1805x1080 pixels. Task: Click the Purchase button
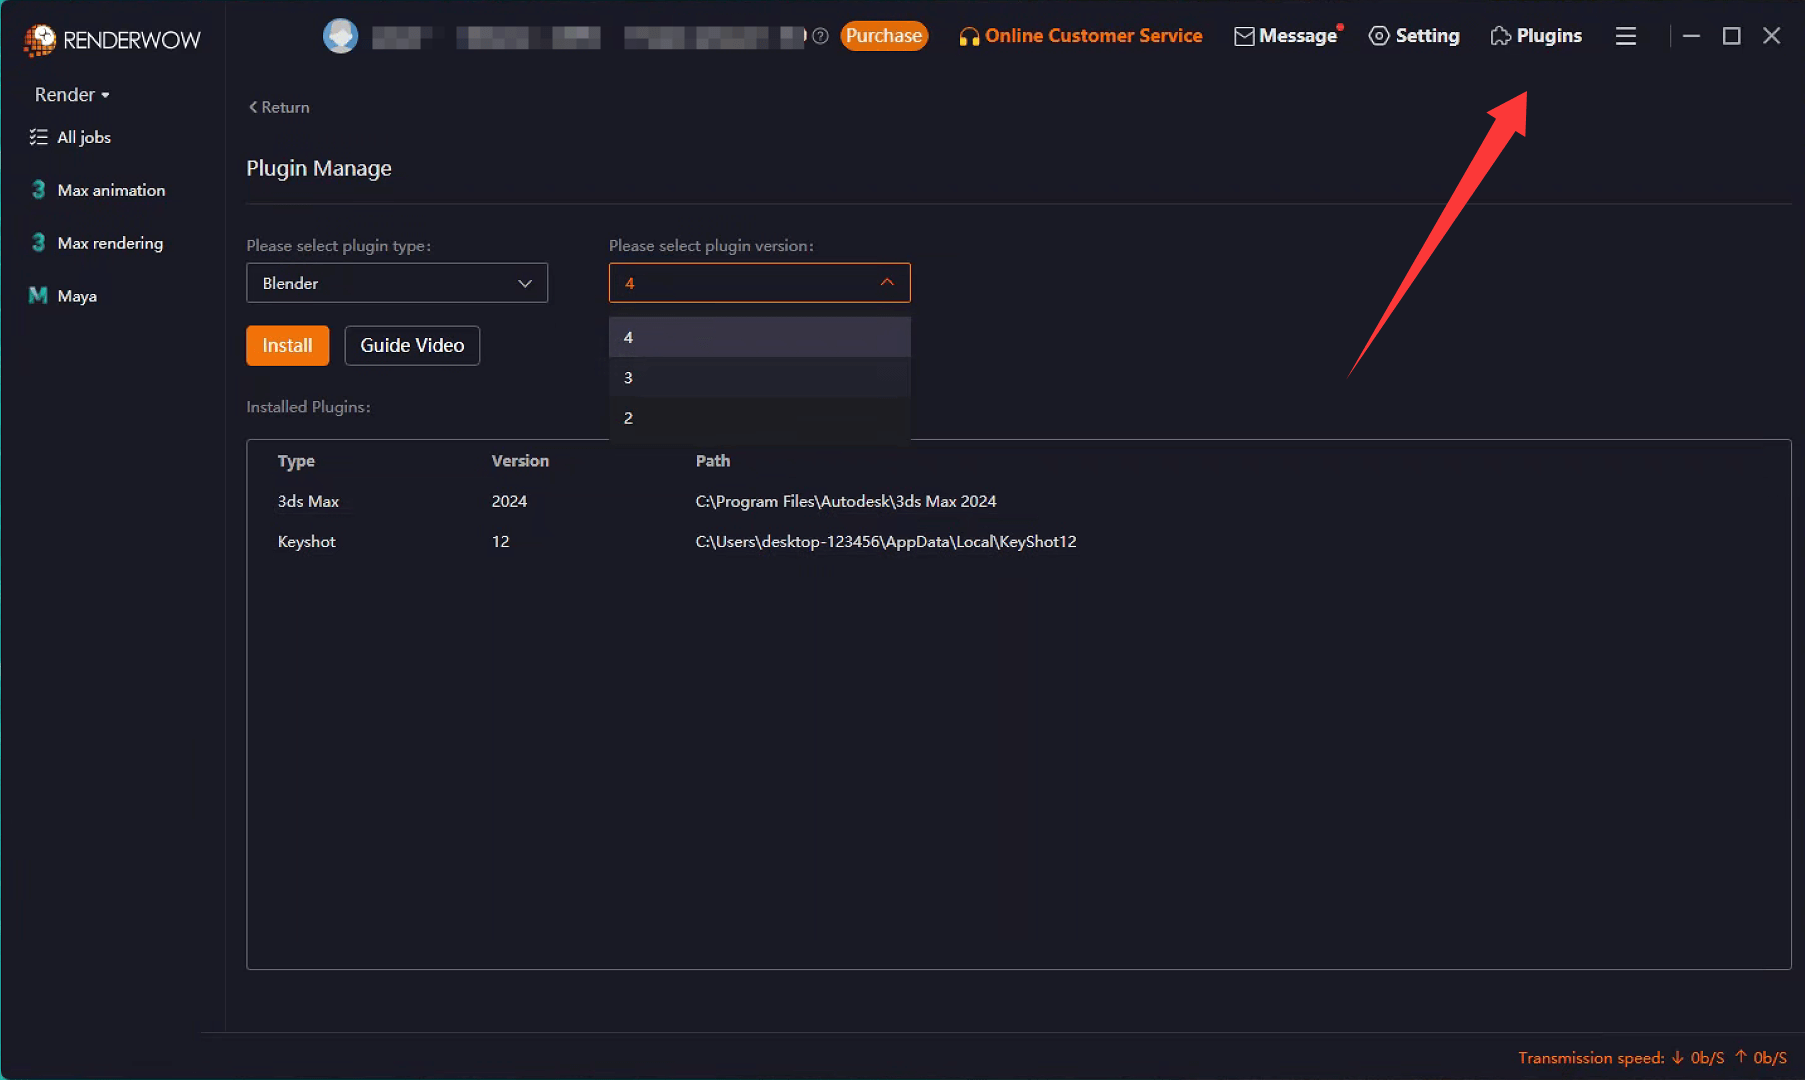[884, 35]
